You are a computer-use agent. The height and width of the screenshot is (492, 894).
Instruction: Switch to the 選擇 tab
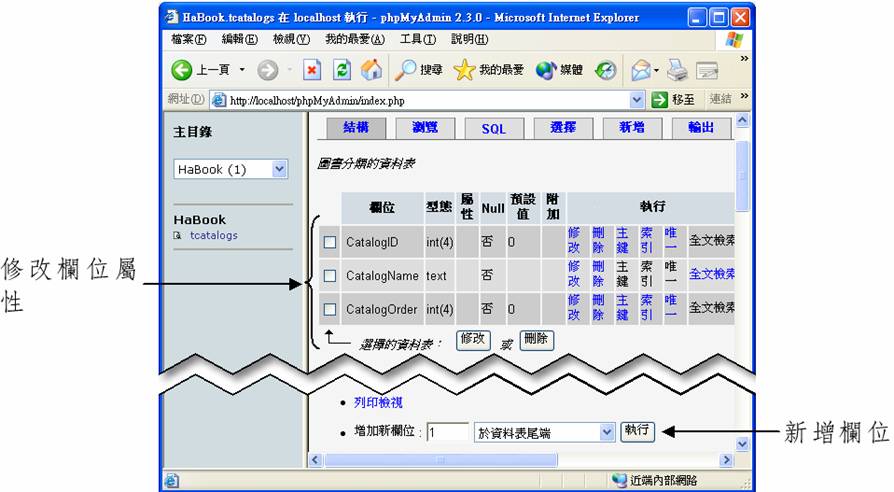(x=563, y=128)
